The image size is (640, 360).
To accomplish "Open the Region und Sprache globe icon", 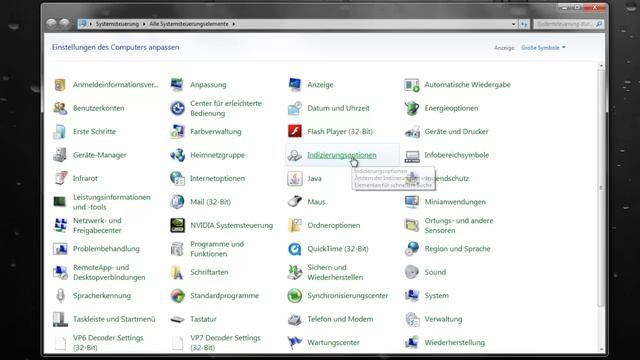I will [411, 249].
